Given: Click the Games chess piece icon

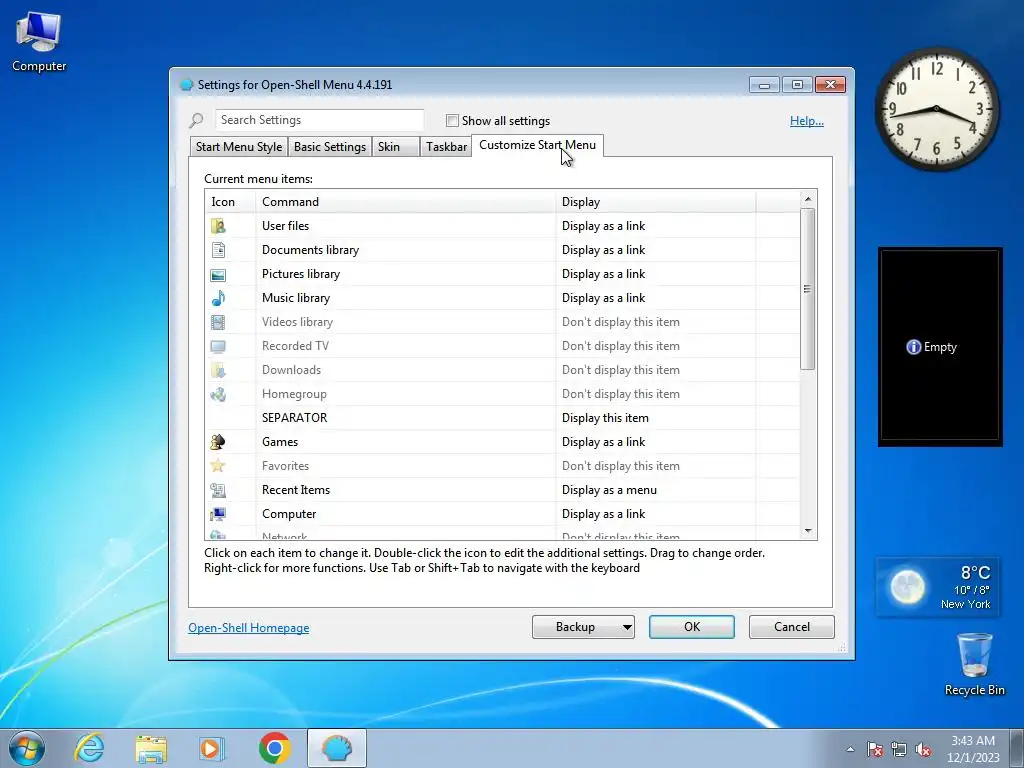Looking at the screenshot, I should (x=218, y=442).
